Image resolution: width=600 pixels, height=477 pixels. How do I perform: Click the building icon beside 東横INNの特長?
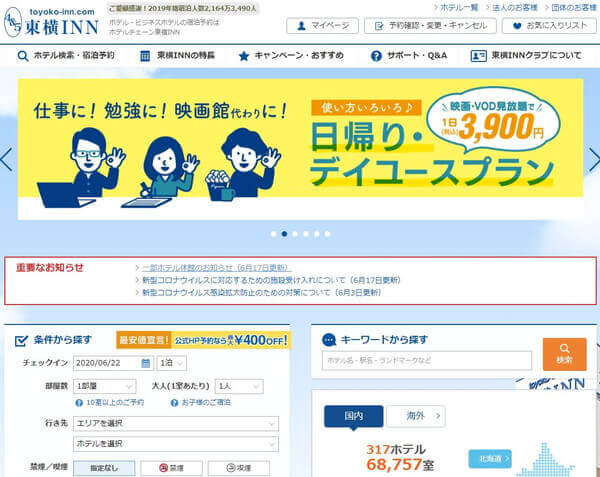pos(145,56)
